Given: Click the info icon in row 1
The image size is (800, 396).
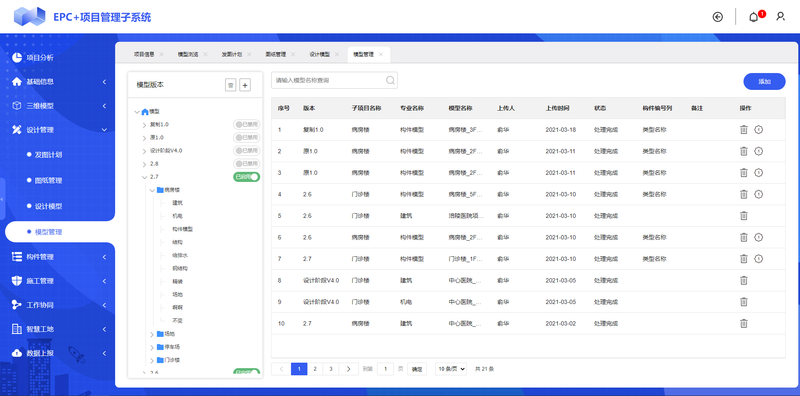Looking at the screenshot, I should click(x=759, y=130).
